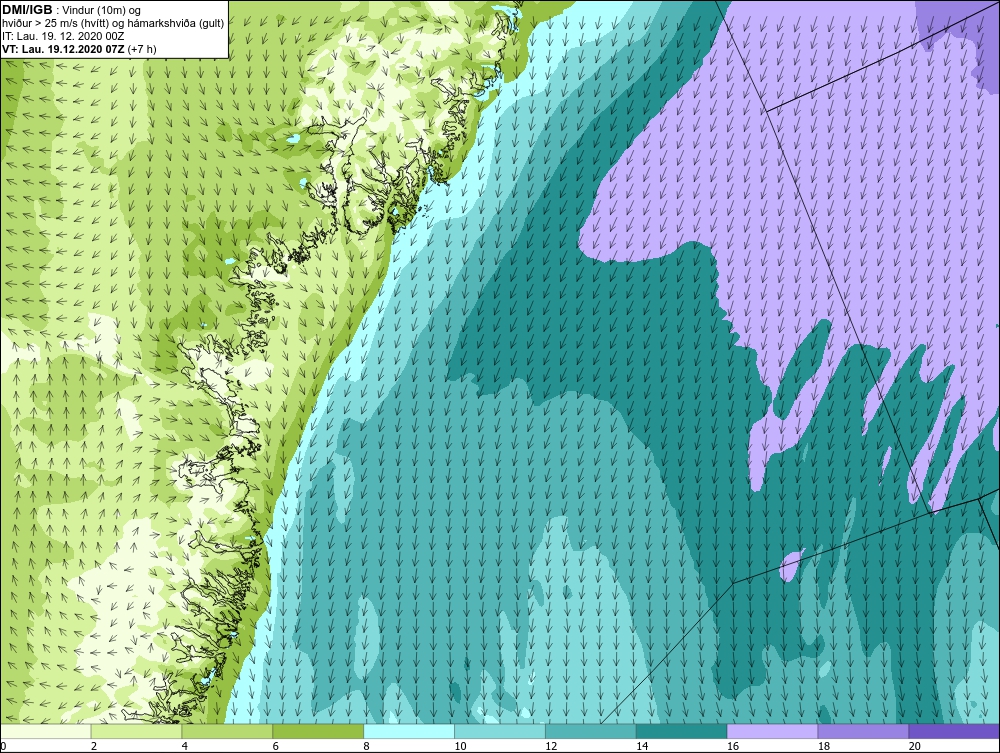The width and height of the screenshot is (1000, 753).
Task: Click the legend value label 14
Action: pos(642,746)
